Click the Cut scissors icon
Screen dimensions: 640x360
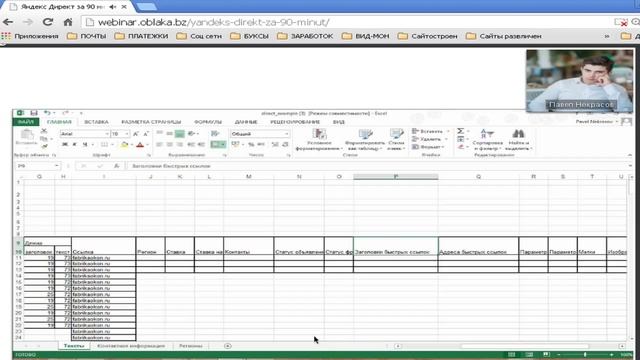[x=44, y=131]
